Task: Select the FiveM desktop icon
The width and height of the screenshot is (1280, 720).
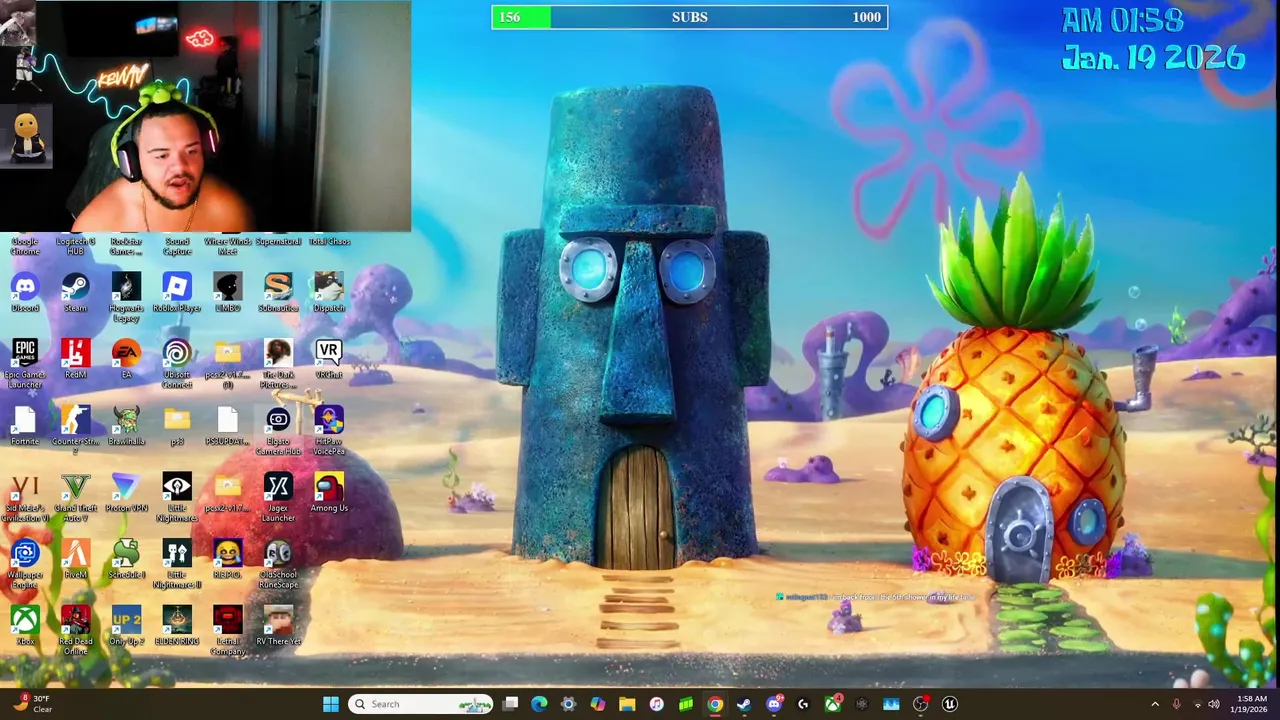Action: [76, 559]
